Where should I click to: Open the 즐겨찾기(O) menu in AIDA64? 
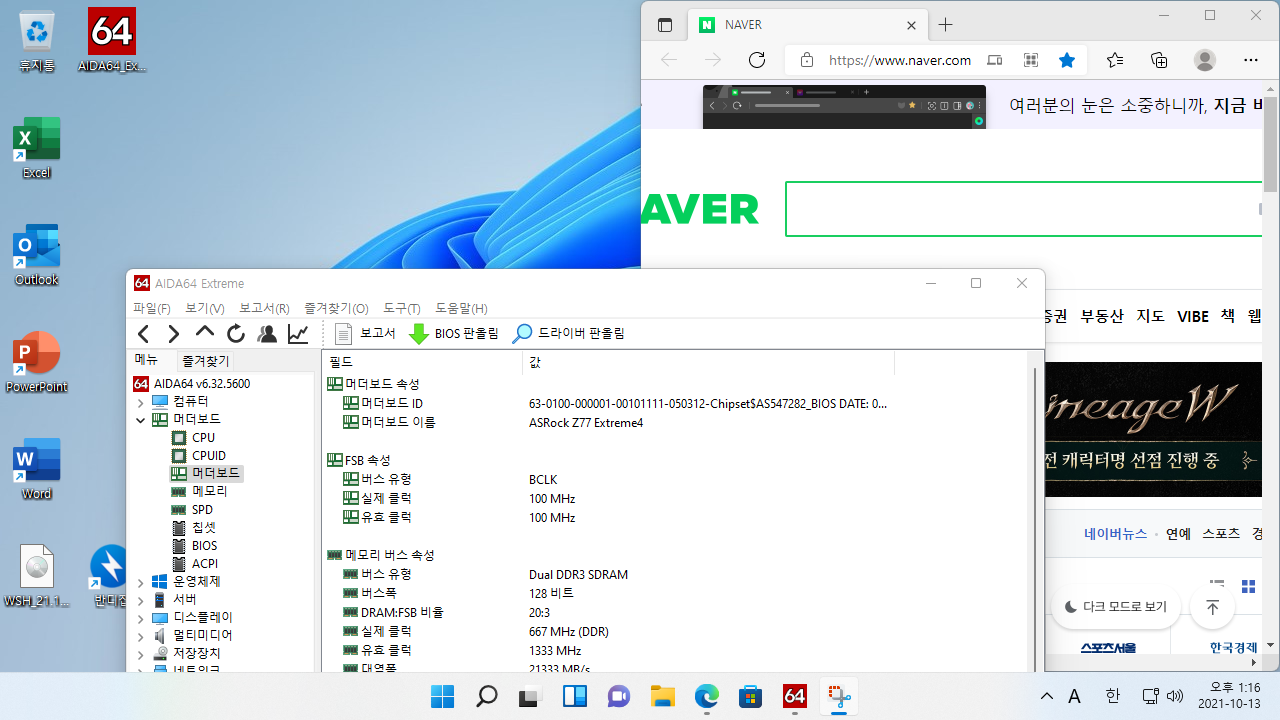[336, 308]
